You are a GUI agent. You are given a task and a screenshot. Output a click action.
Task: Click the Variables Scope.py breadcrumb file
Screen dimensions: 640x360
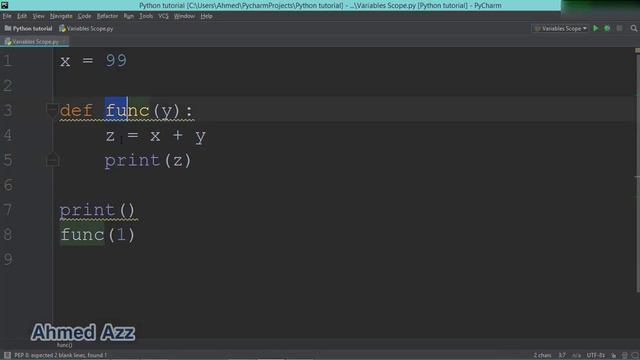tap(86, 29)
